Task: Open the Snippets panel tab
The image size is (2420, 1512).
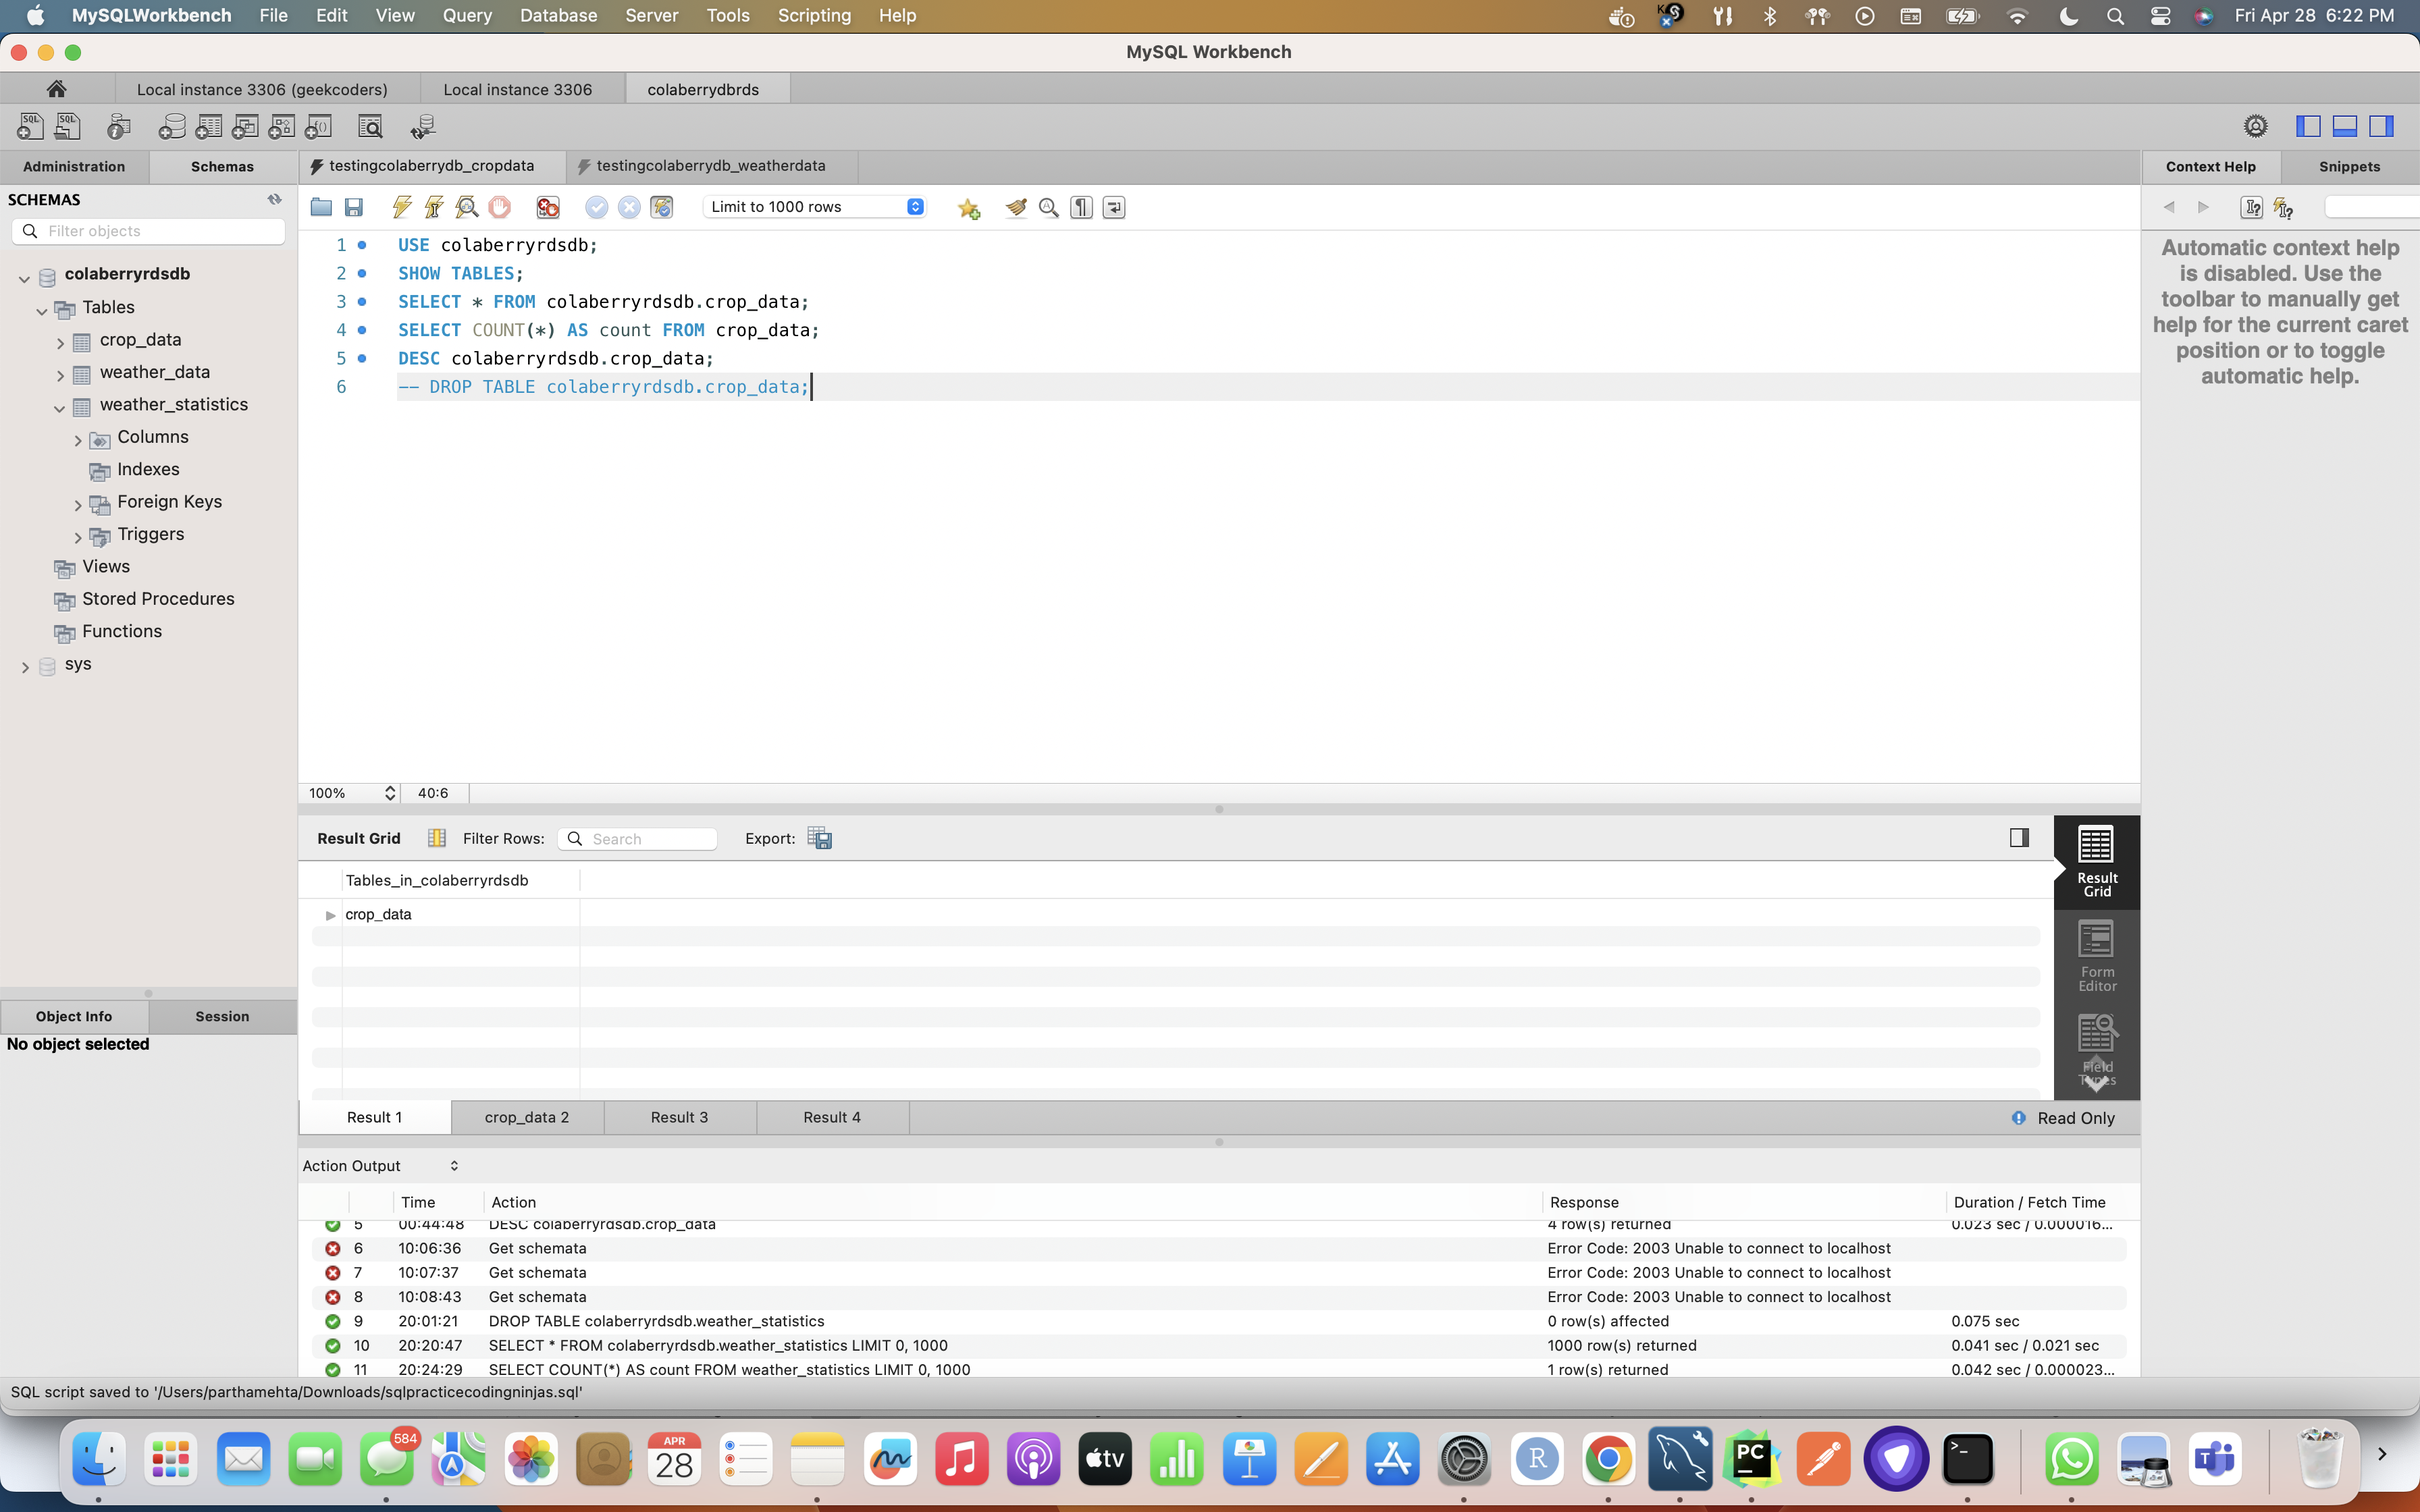Action: point(2348,167)
